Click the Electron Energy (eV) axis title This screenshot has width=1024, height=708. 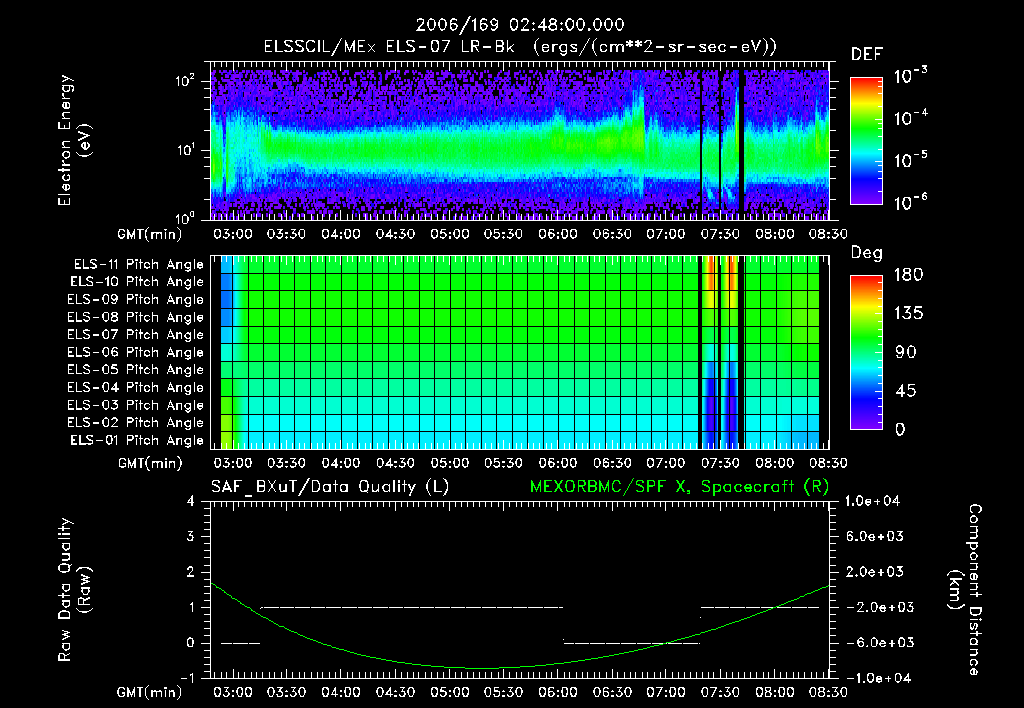click(74, 140)
